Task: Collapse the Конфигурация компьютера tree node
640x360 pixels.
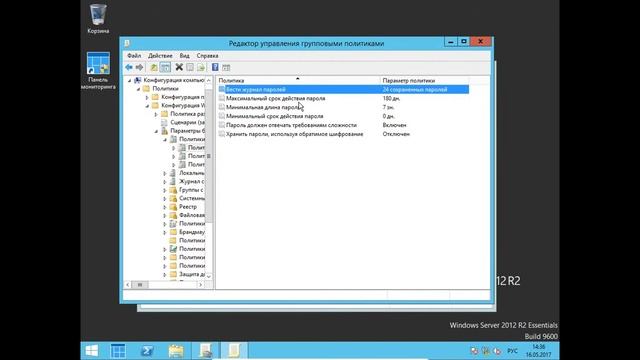Action: tap(130, 81)
